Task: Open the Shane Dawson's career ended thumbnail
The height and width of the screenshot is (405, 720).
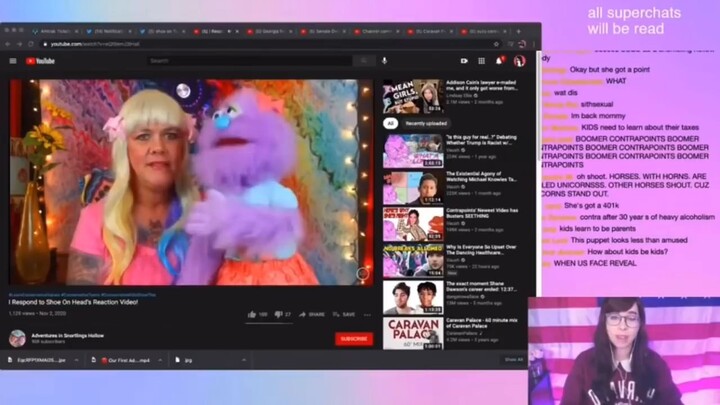Action: 413,298
